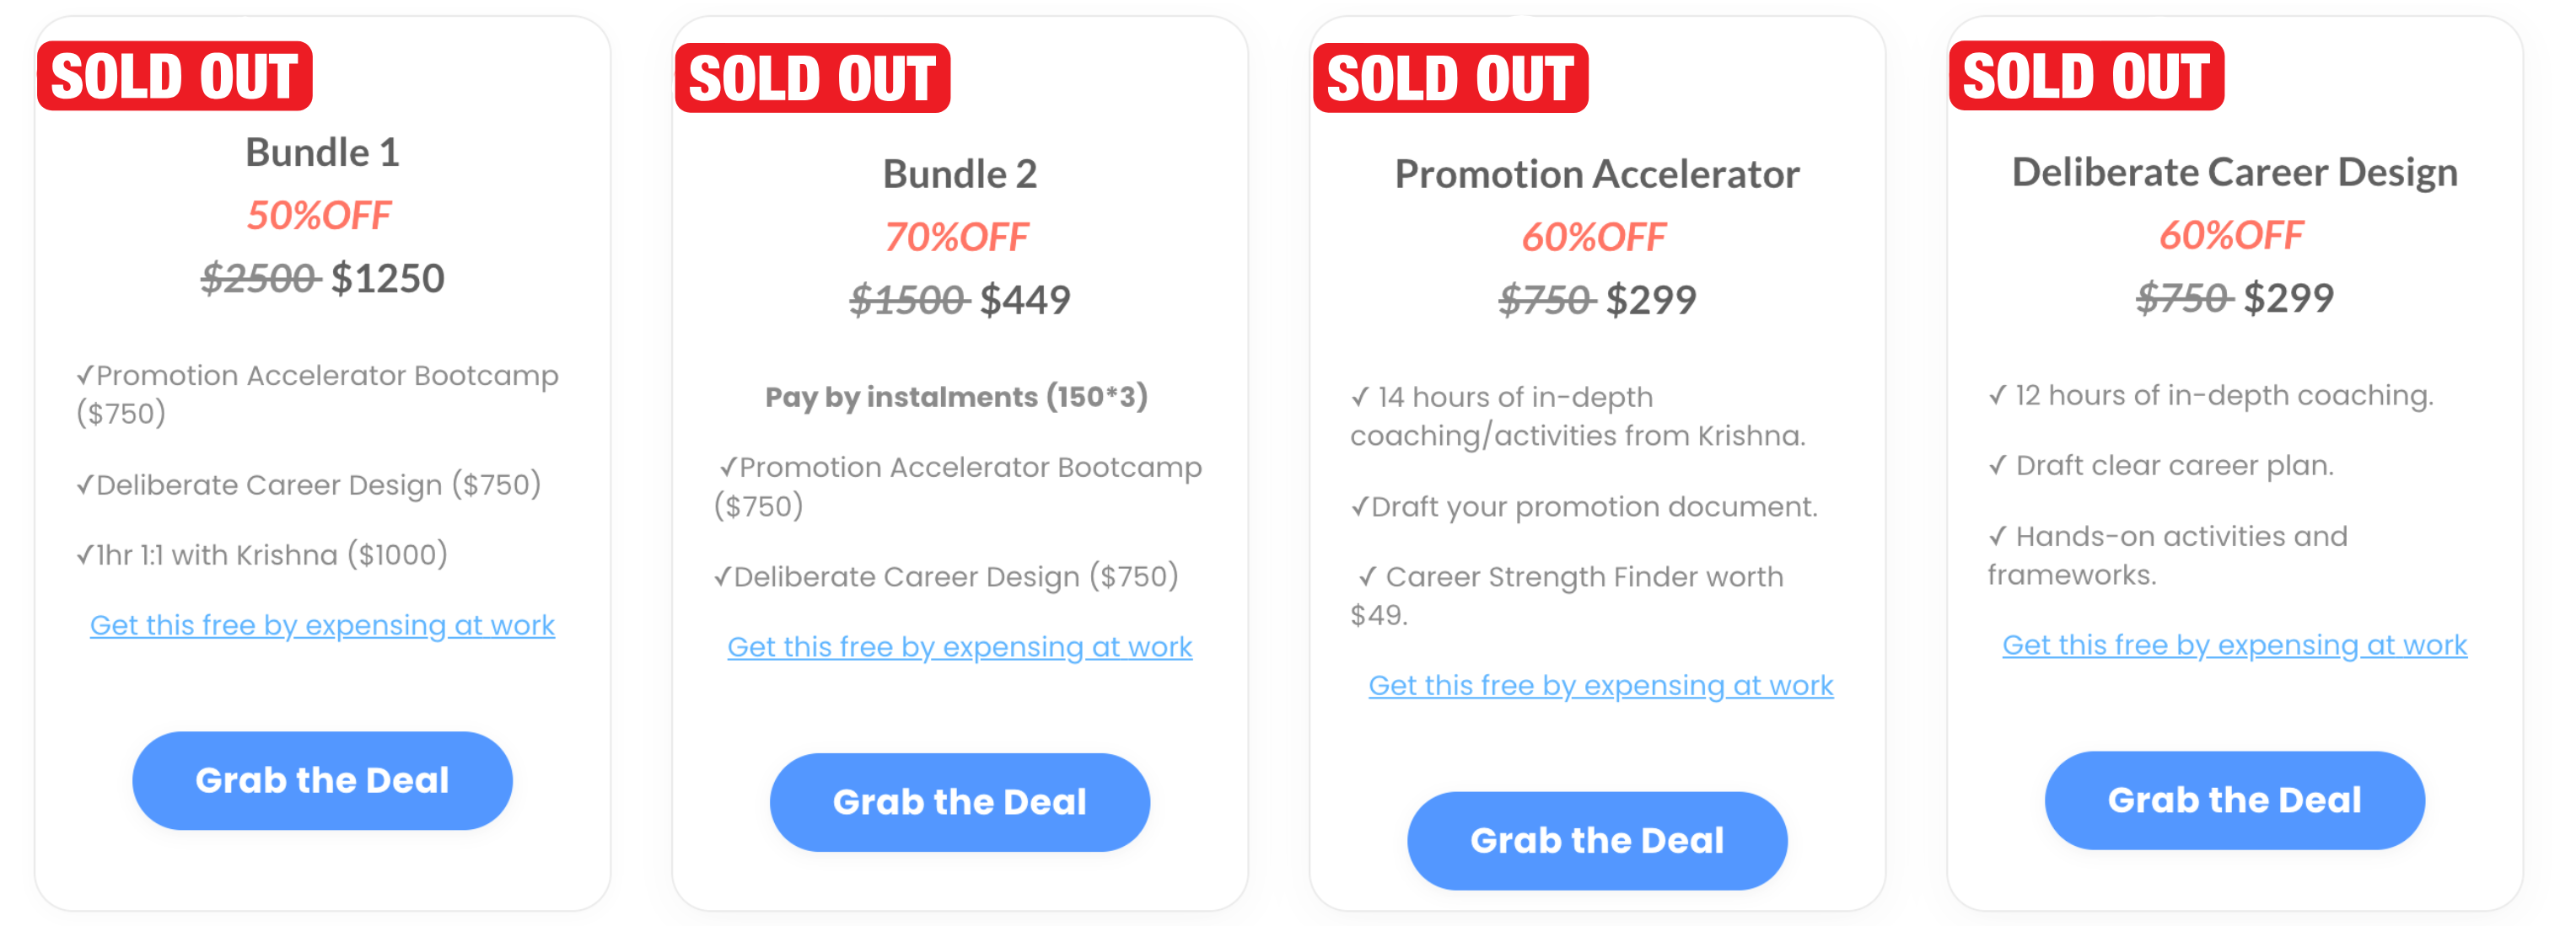Click the crossed-out $2500 price
This screenshot has width=2560, height=926.
(260, 278)
